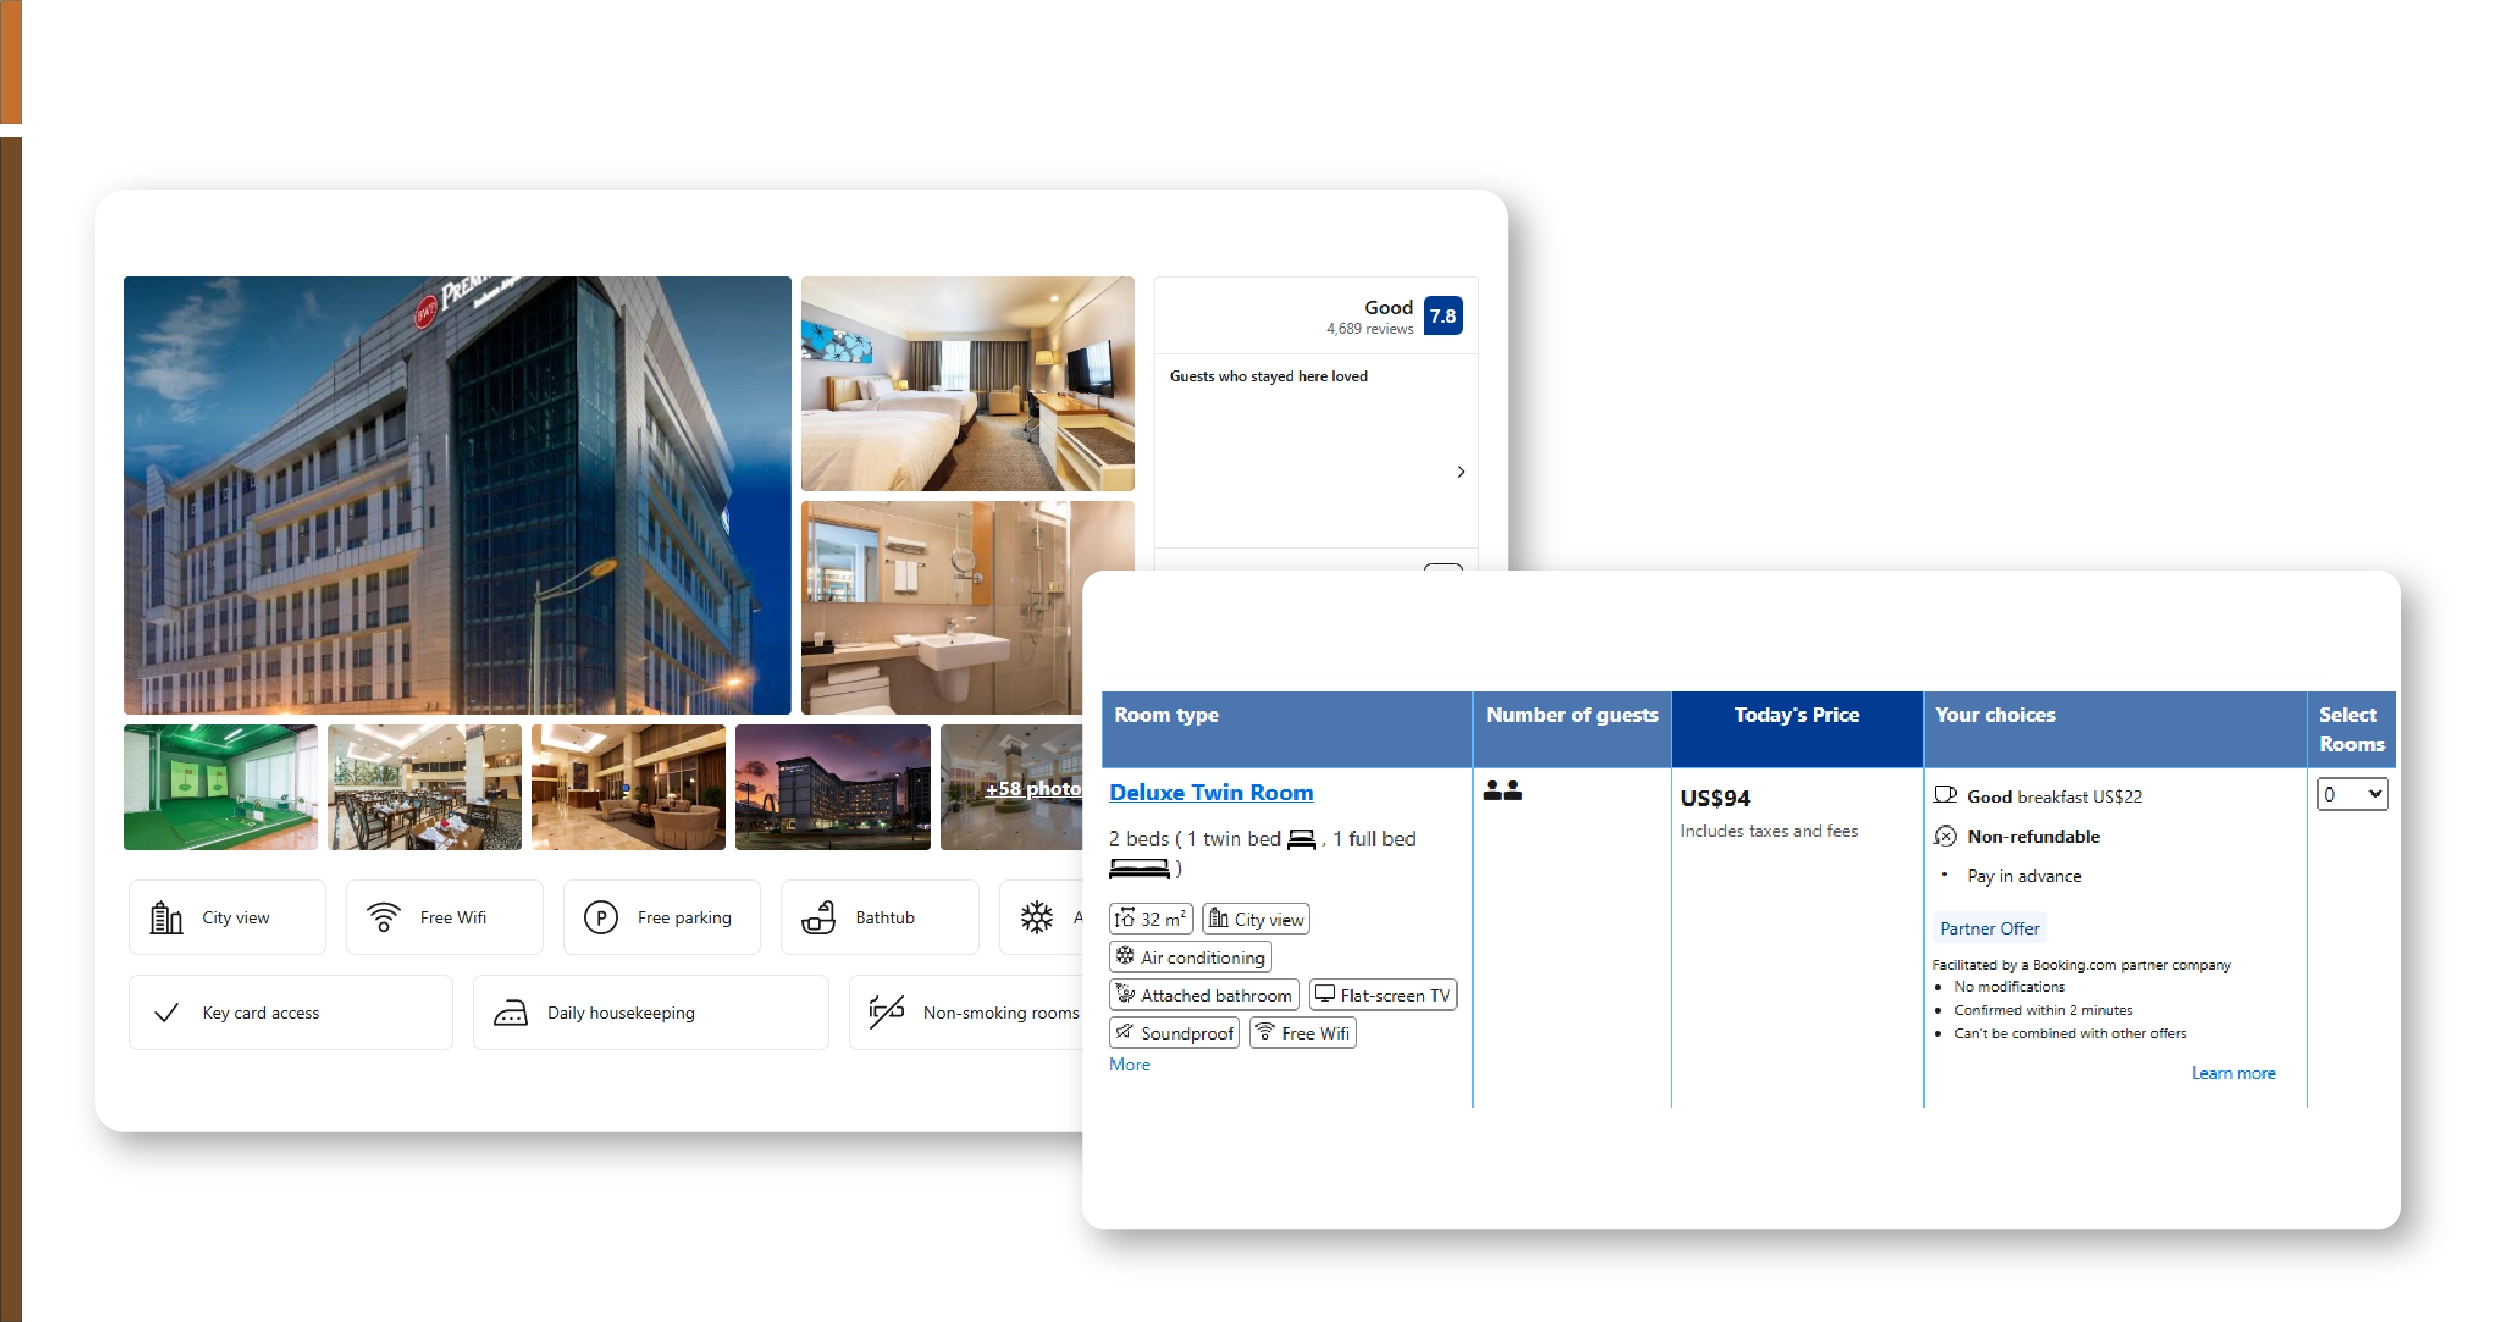Open the twin bedroom photo
The width and height of the screenshot is (2507, 1322).
coord(967,384)
